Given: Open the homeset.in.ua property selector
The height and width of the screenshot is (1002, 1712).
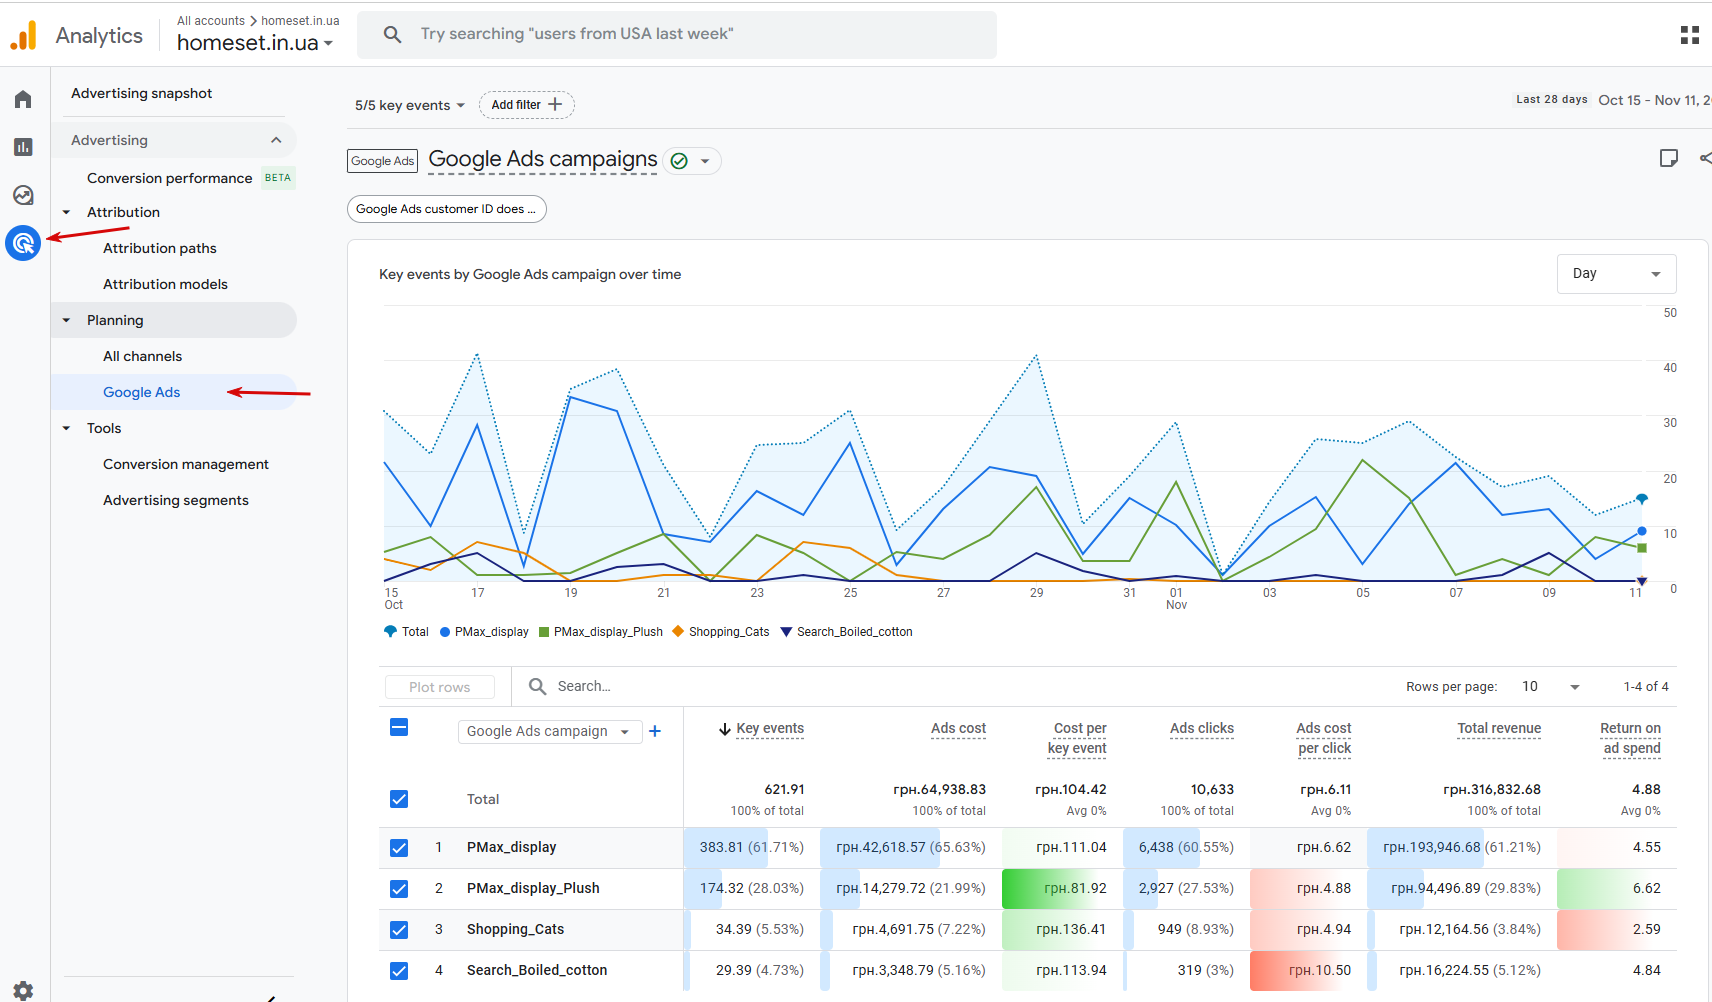Looking at the screenshot, I should coord(255,43).
